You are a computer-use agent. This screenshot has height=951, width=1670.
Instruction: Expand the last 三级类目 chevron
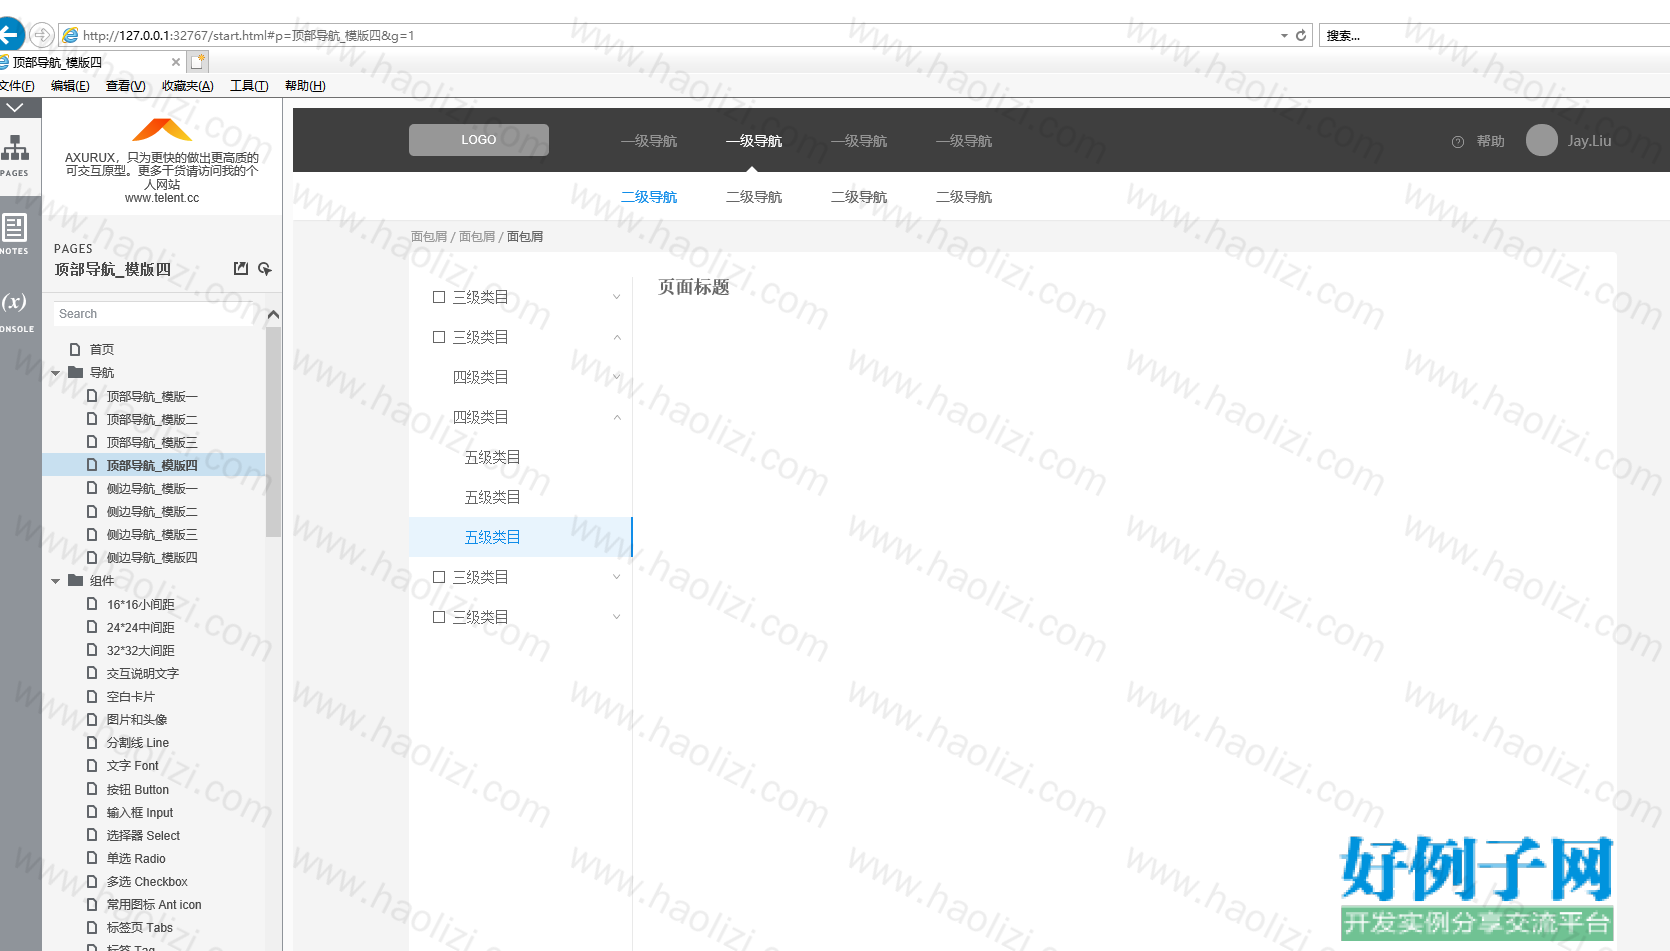point(617,617)
